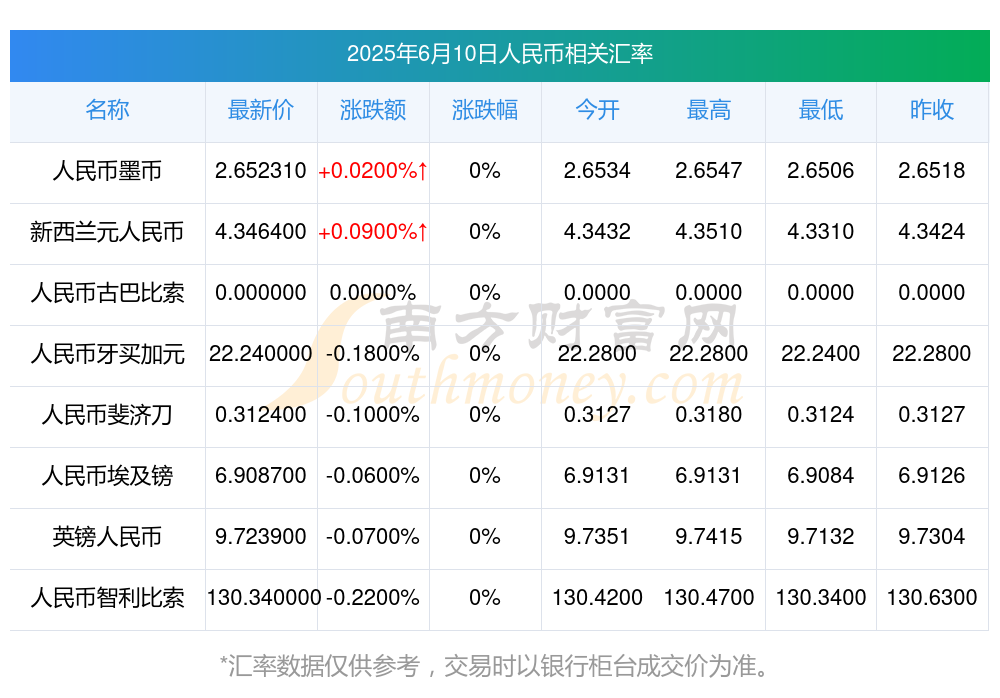The width and height of the screenshot is (1000, 698).
Task: Click the -0.1000% change value
Action: pyautogui.click(x=373, y=414)
